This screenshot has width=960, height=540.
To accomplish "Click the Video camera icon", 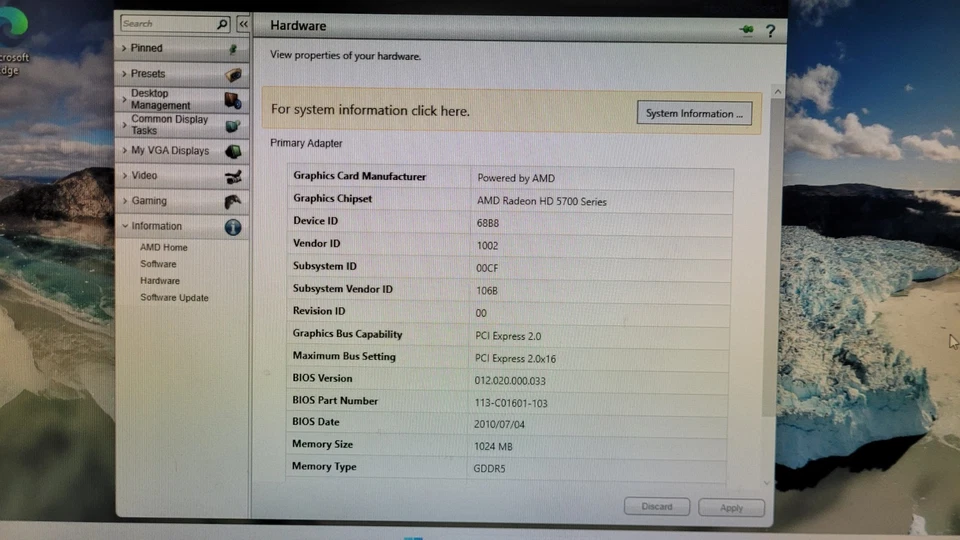I will 233,177.
